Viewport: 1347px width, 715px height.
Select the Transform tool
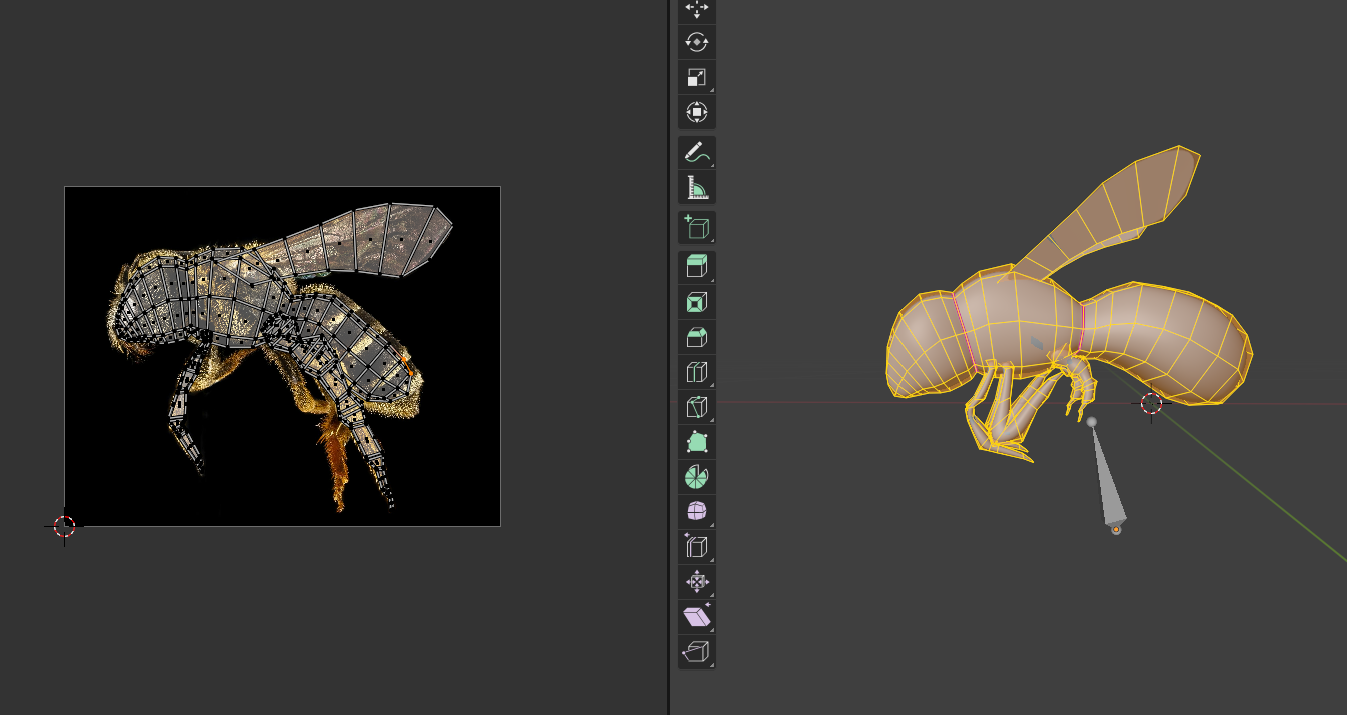697,112
